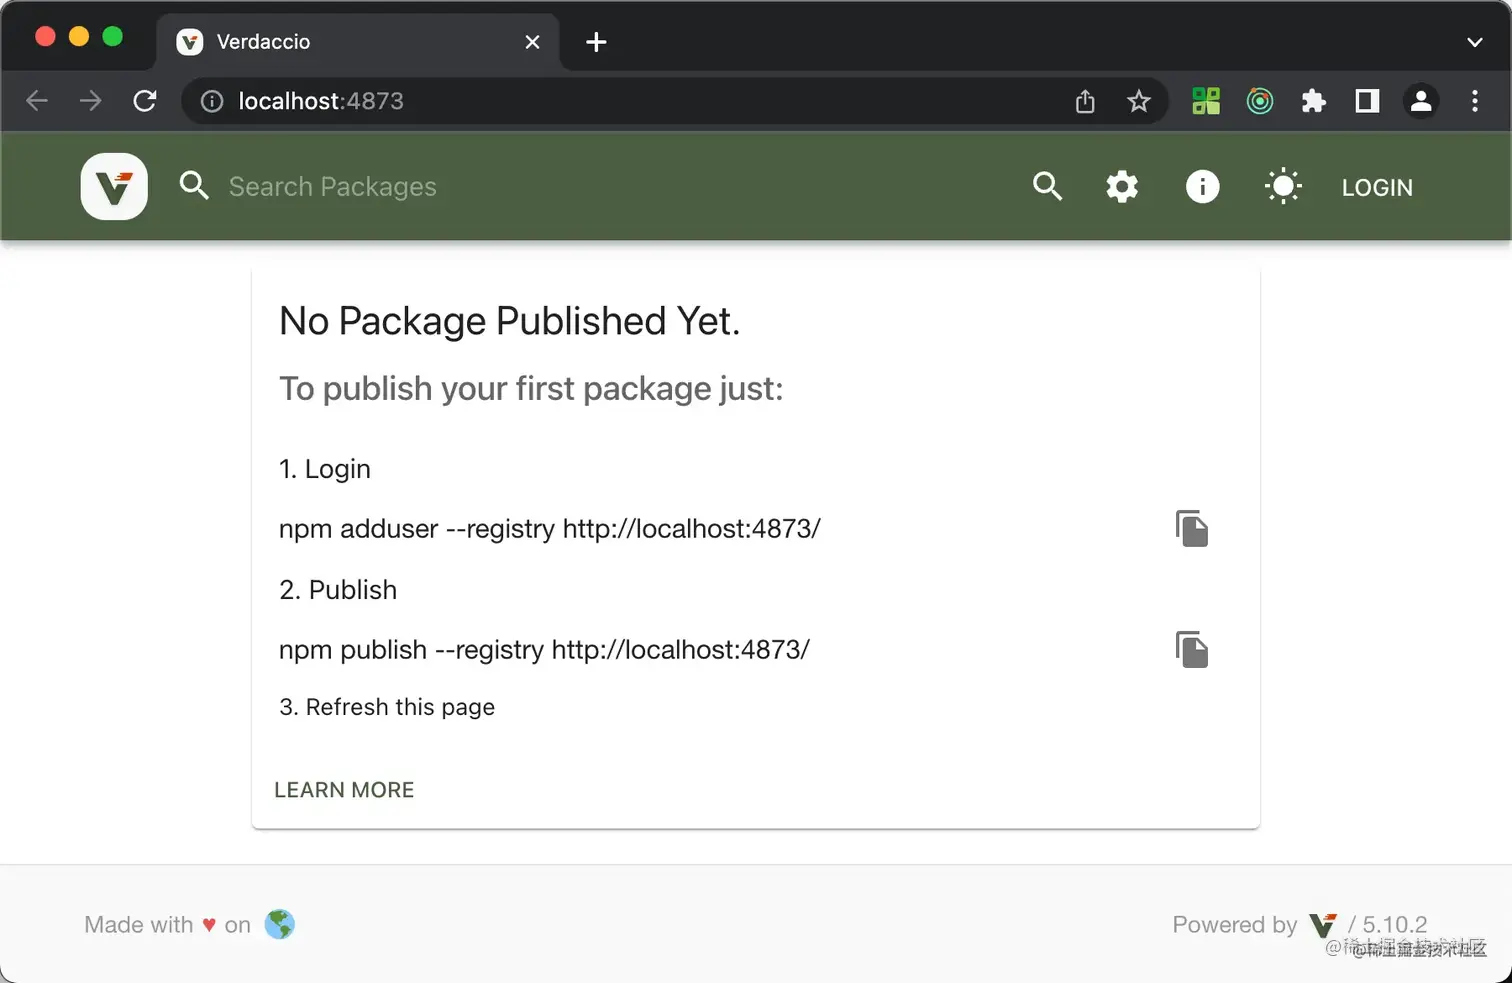Viewport: 1512px width, 983px height.
Task: Open the Chrome profile avatar
Action: coord(1421,101)
